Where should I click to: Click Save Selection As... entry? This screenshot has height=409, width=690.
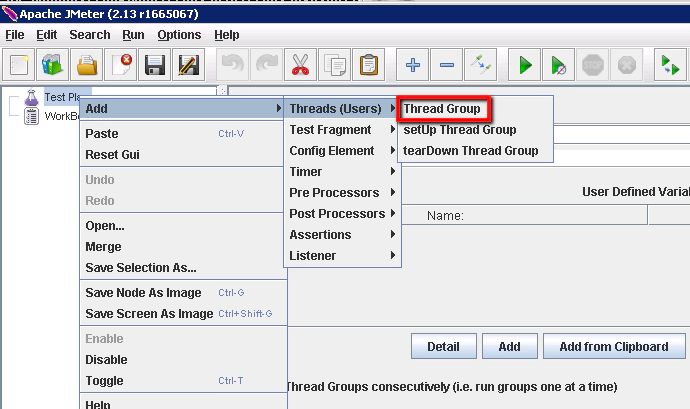tap(182, 268)
